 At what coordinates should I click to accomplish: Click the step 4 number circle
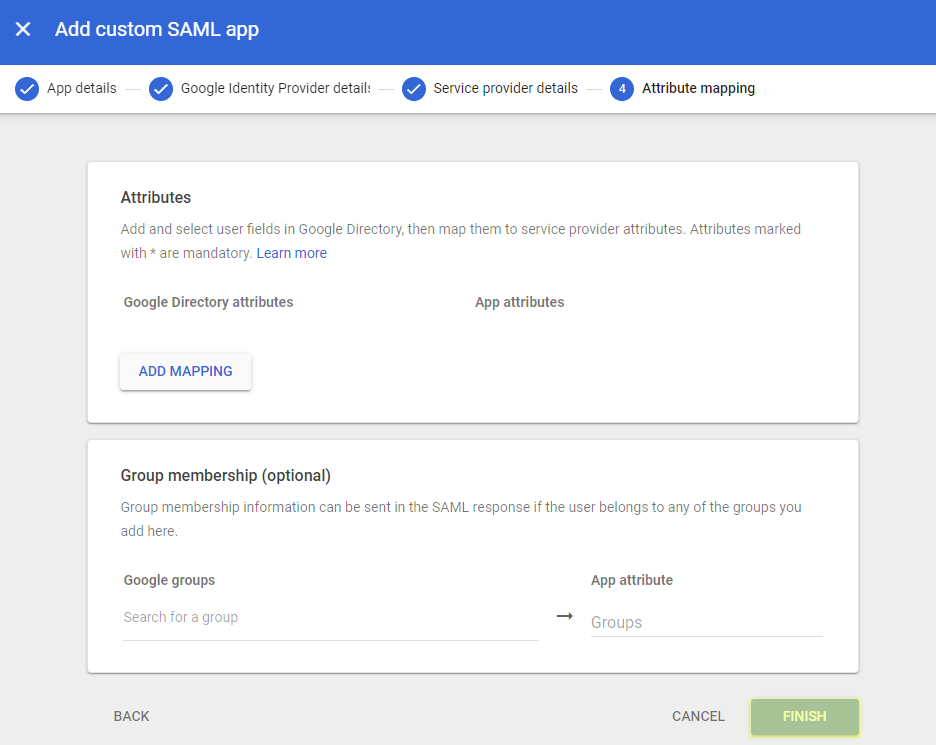tap(622, 89)
